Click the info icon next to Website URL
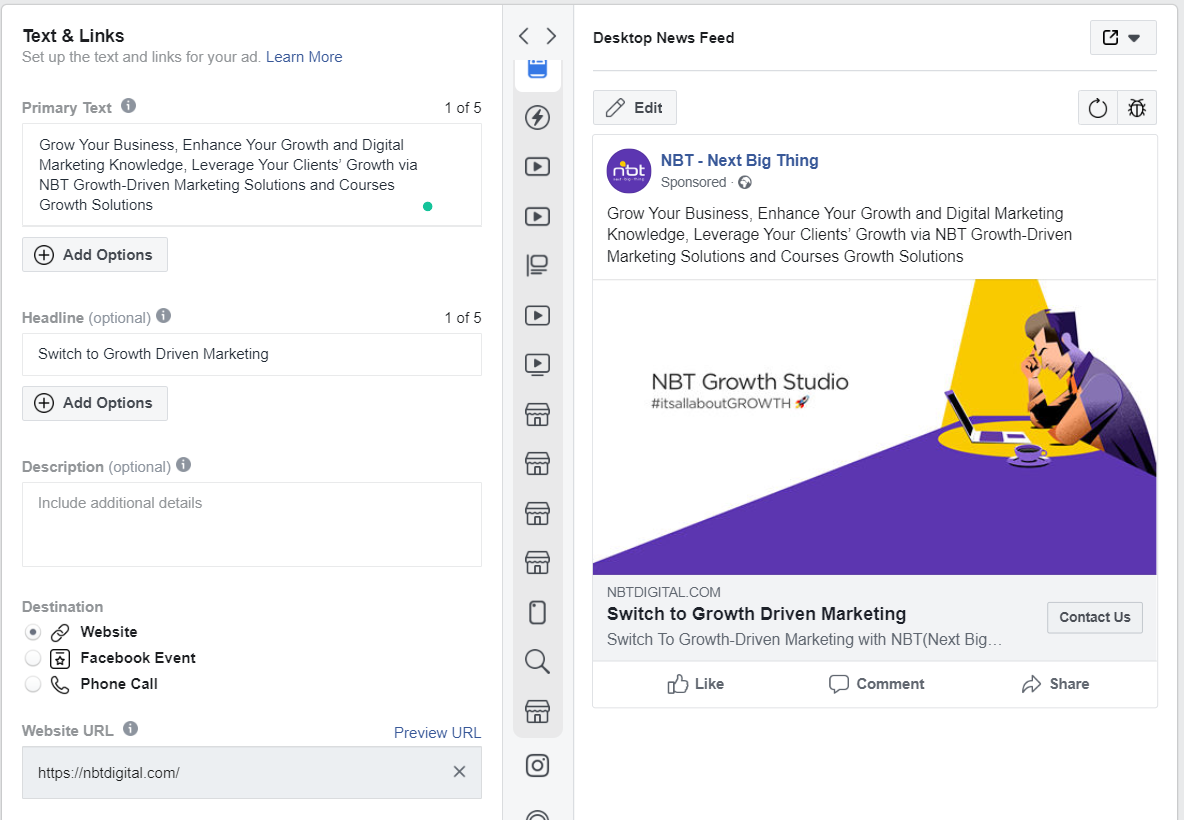This screenshot has height=820, width=1184. 131,729
